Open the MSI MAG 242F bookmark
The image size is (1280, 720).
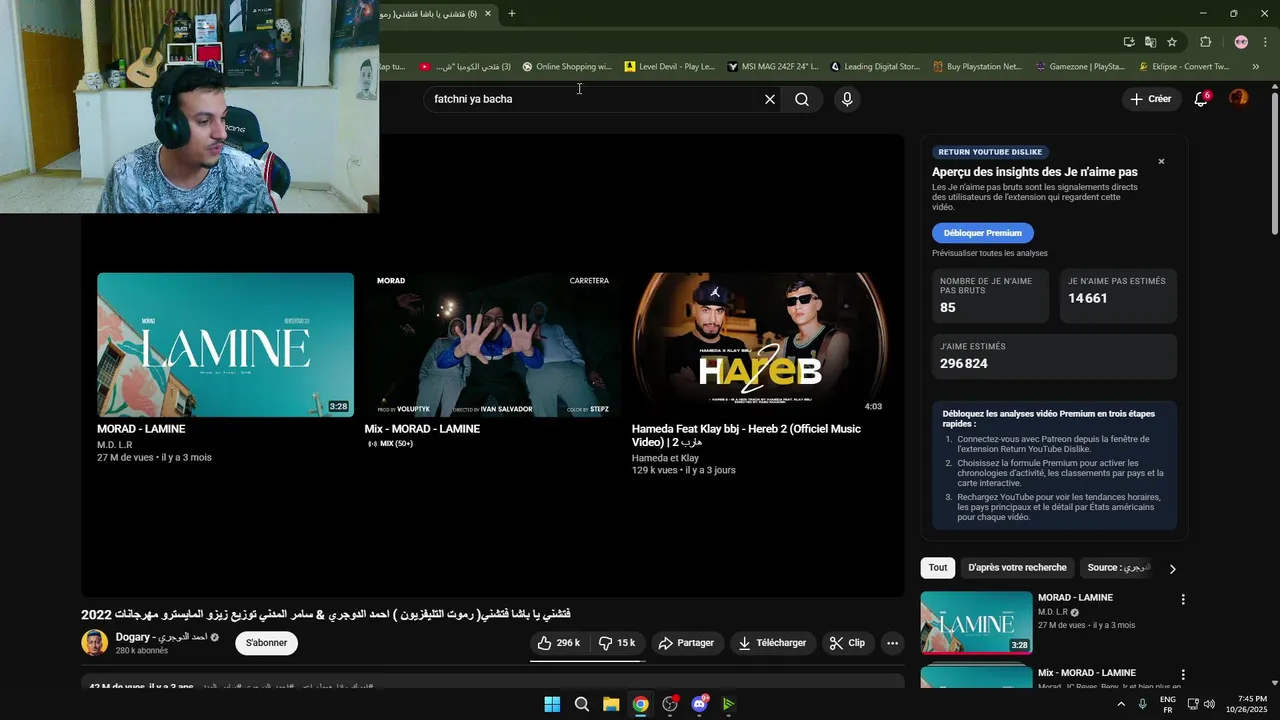click(x=773, y=67)
